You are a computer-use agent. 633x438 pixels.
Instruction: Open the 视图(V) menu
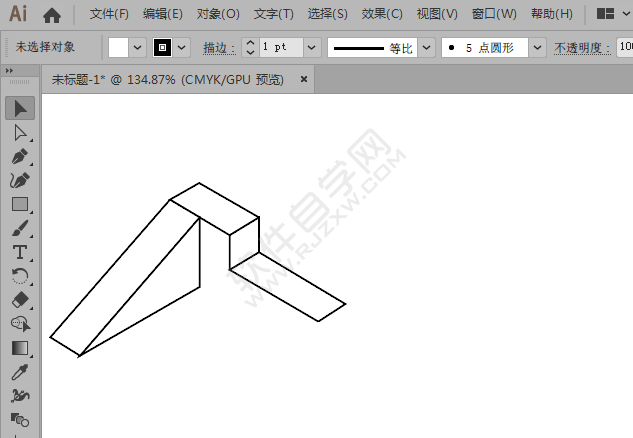tap(437, 14)
